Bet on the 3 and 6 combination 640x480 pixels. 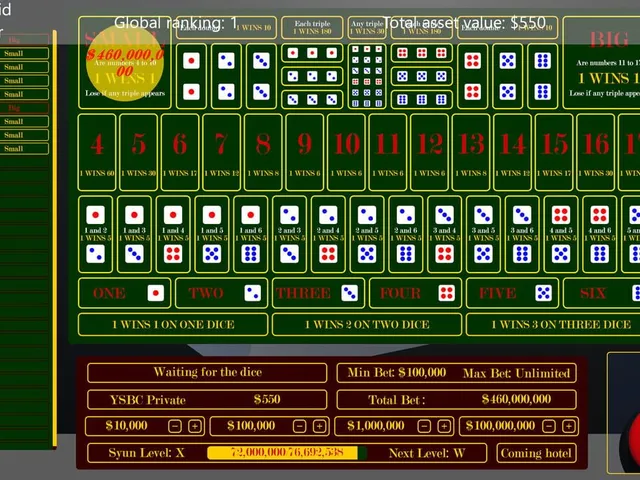click(x=522, y=234)
